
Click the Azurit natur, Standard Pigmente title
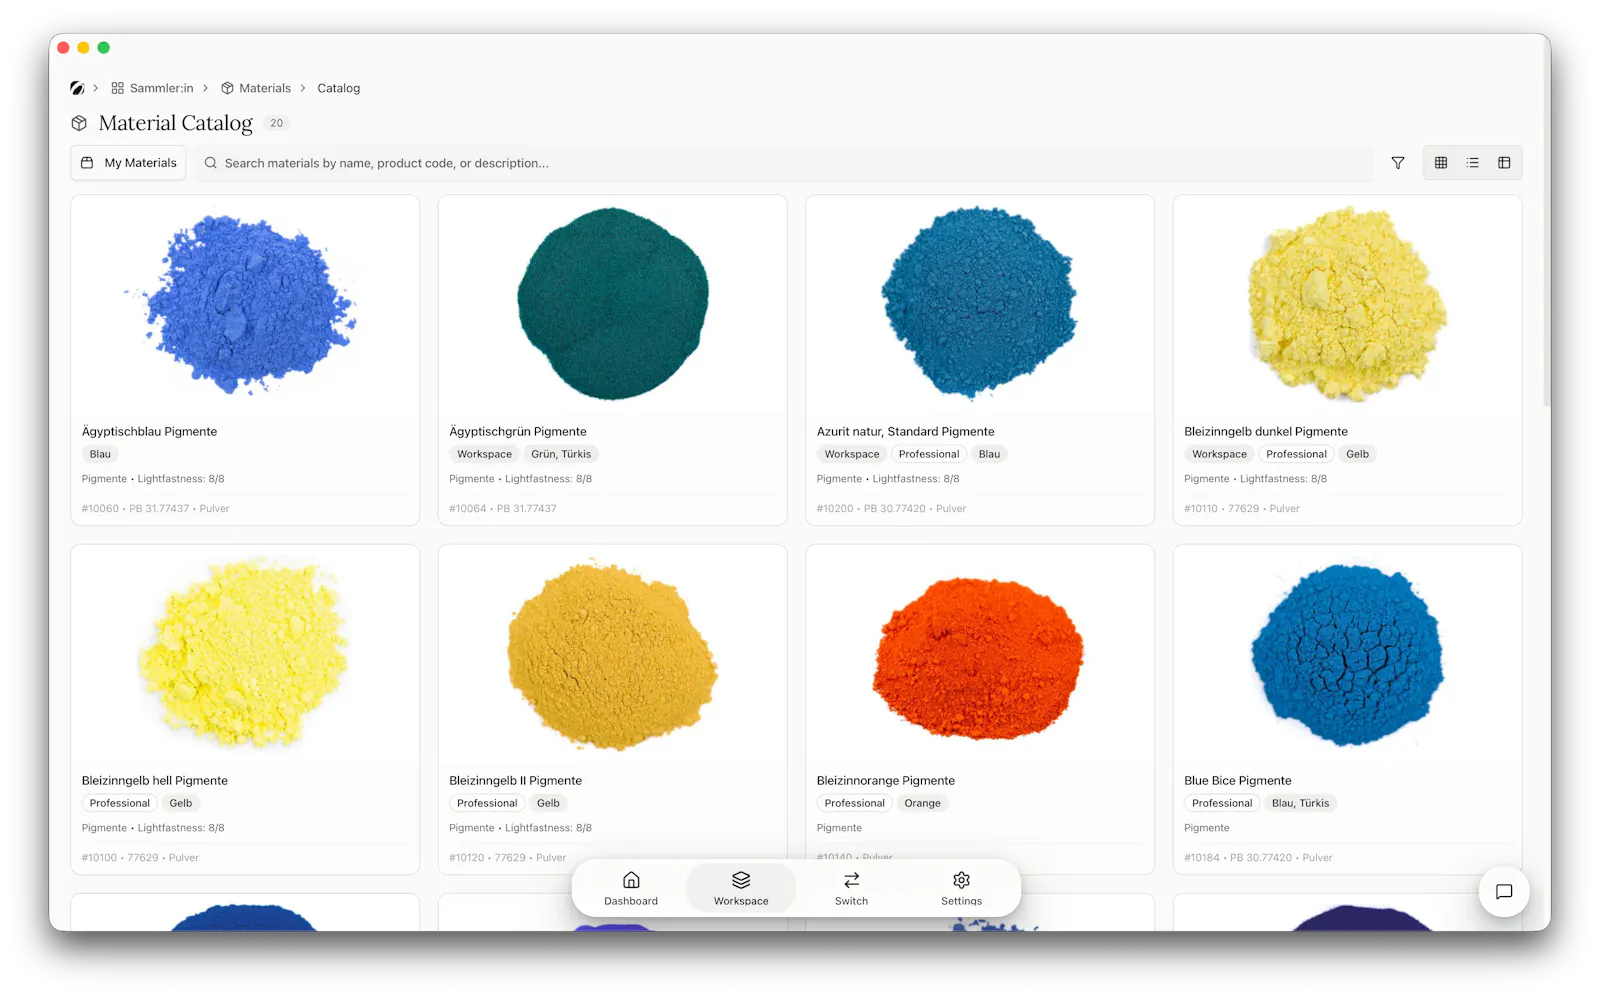(x=905, y=432)
